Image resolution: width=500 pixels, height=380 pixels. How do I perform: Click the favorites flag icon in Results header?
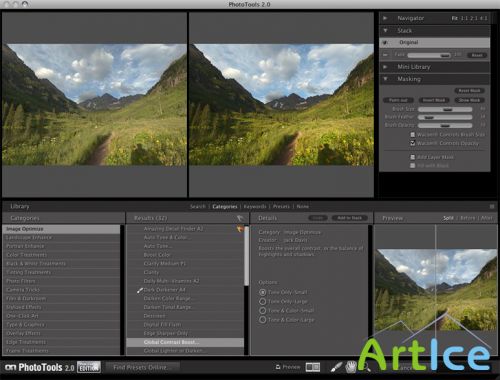pyautogui.click(x=240, y=218)
